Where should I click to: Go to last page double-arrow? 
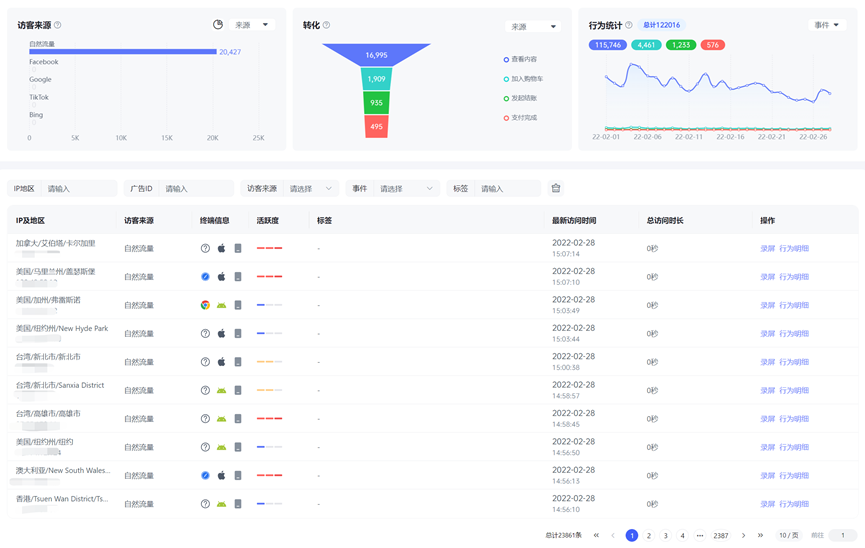point(760,535)
